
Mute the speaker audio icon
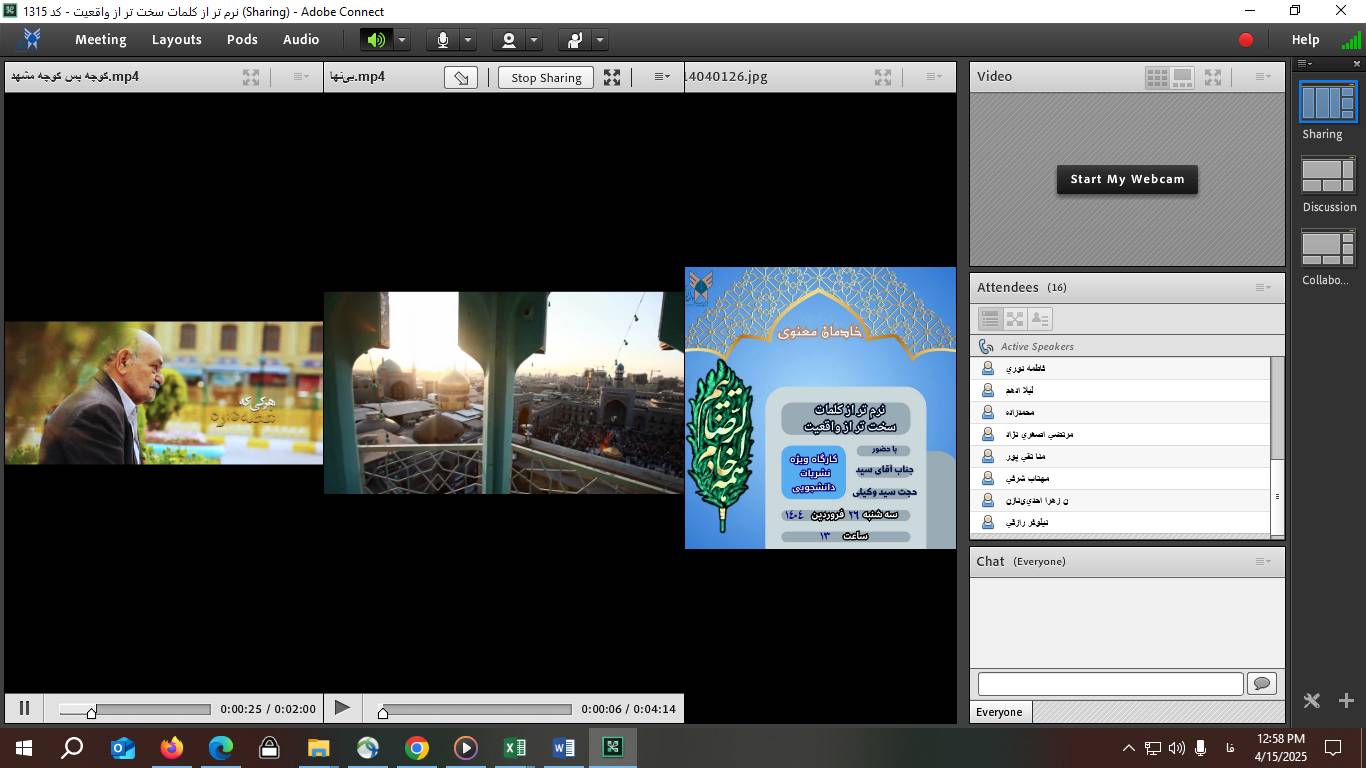point(376,40)
